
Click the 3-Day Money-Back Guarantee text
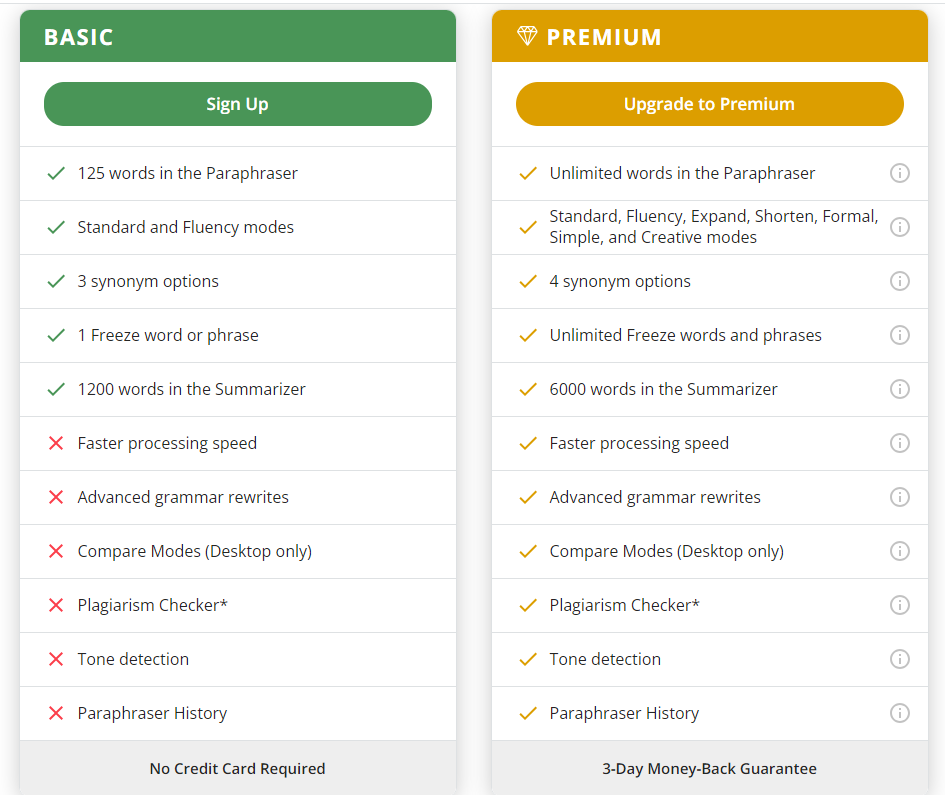709,769
